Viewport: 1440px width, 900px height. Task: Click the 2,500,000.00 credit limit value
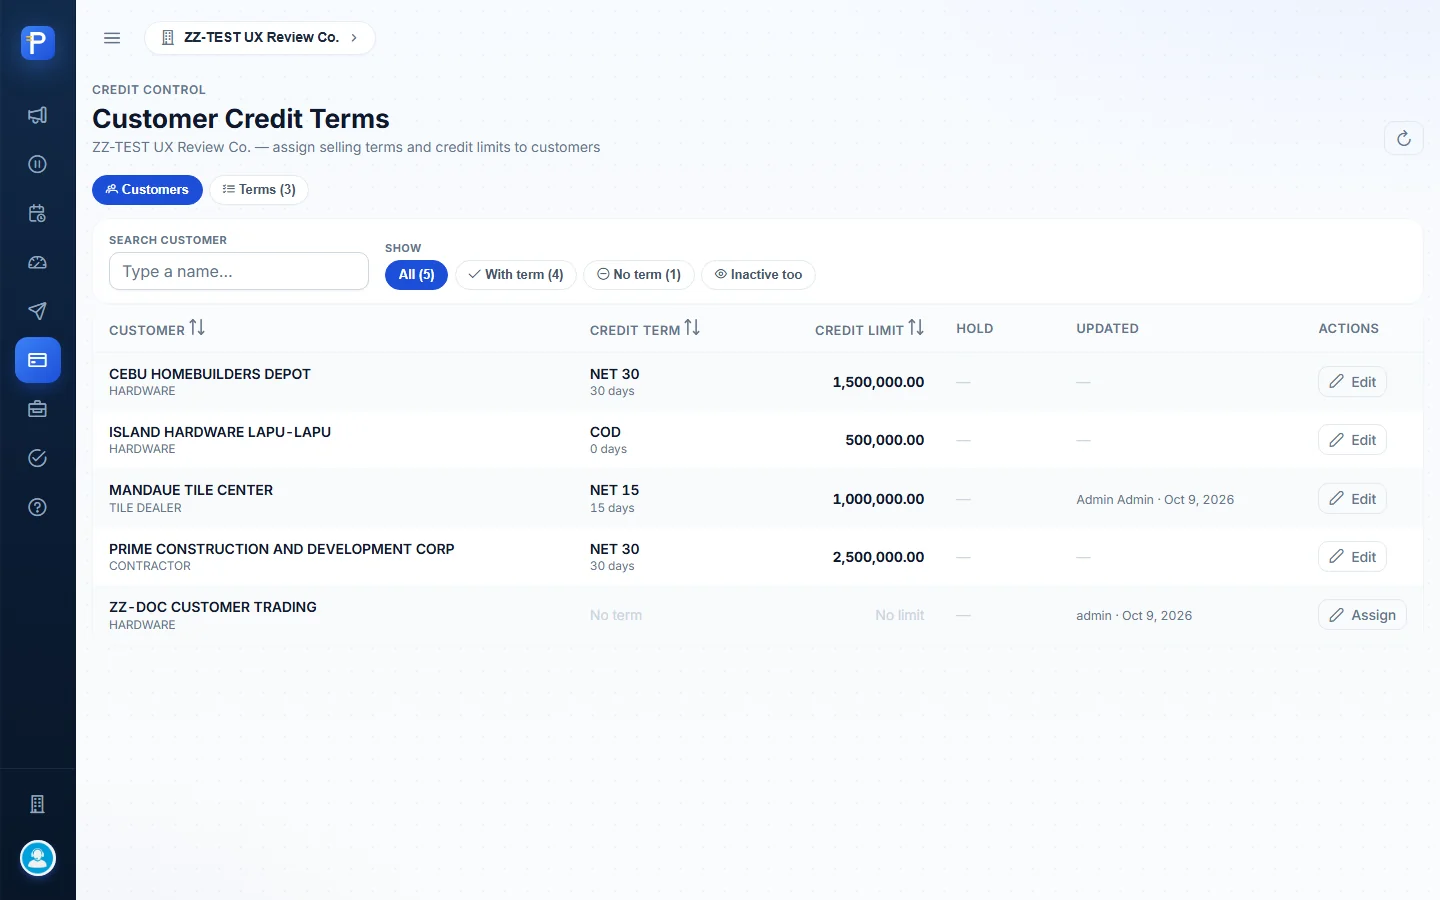(878, 557)
